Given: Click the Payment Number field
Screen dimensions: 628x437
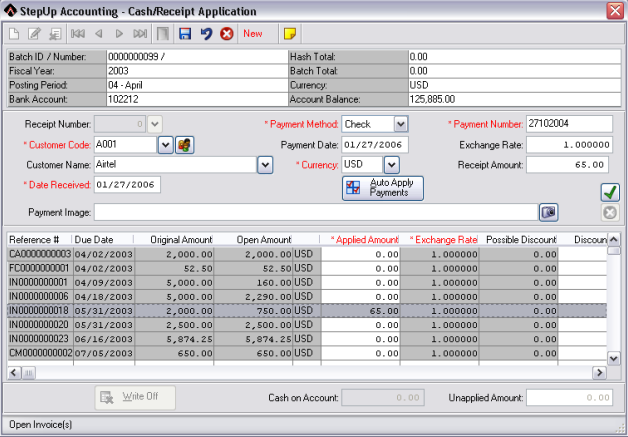Looking at the screenshot, I should (x=569, y=124).
